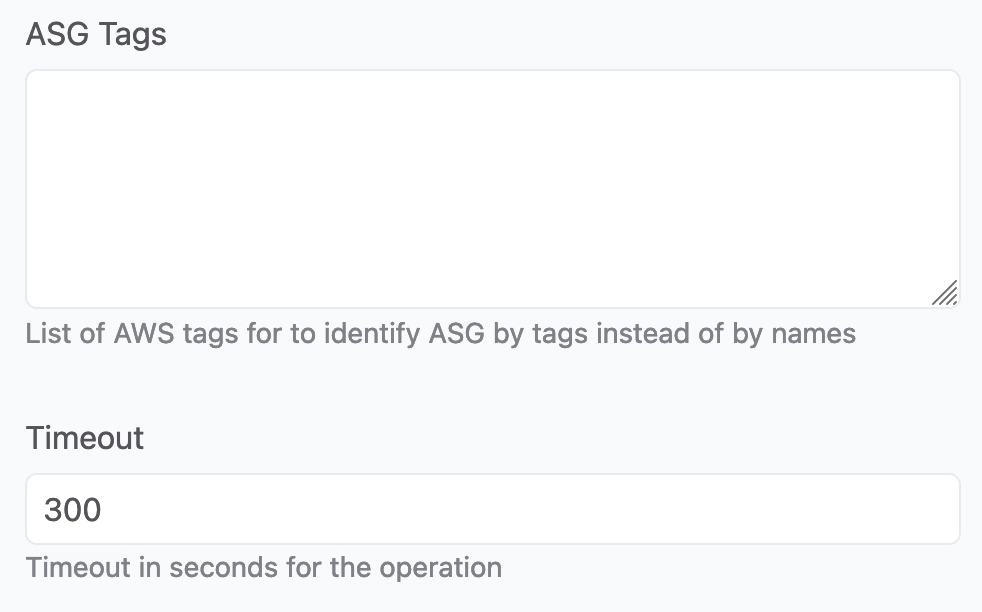Image resolution: width=982 pixels, height=612 pixels.
Task: Click the ASG Tags help description text
Action: pyautogui.click(x=440, y=334)
